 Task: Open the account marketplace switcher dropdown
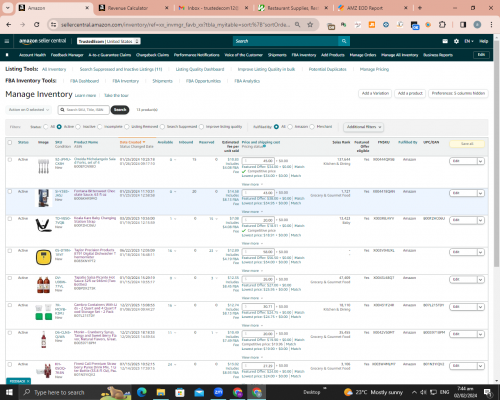tap(109, 41)
